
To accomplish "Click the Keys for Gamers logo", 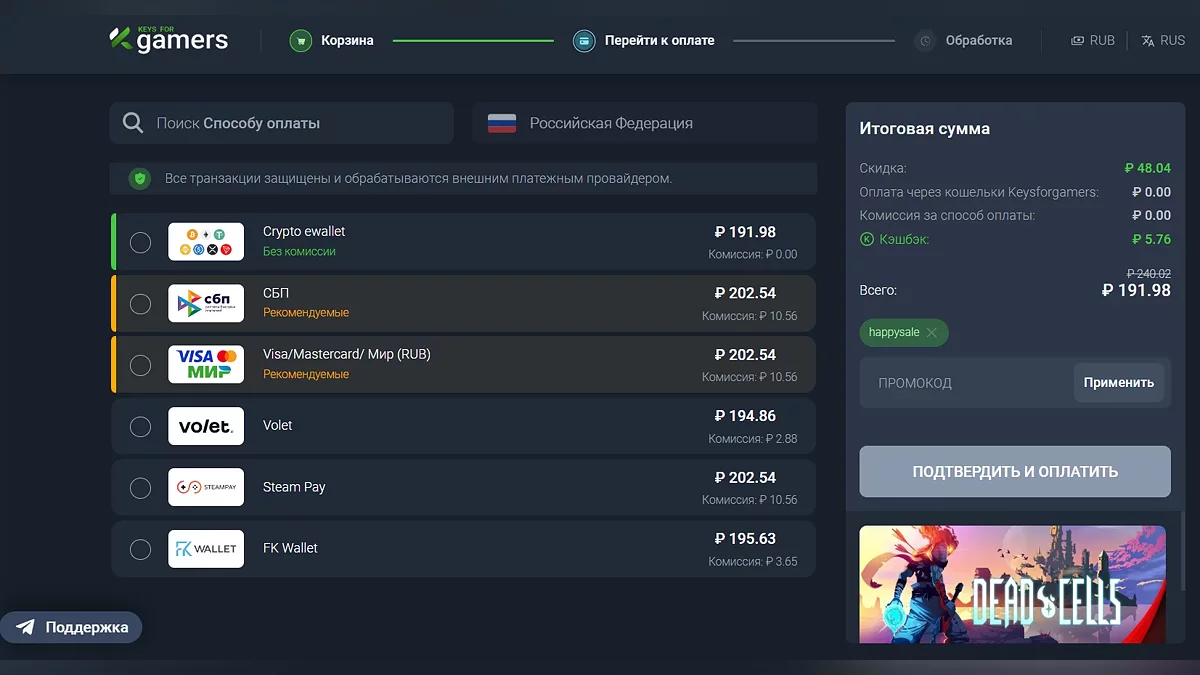I will (168, 40).
